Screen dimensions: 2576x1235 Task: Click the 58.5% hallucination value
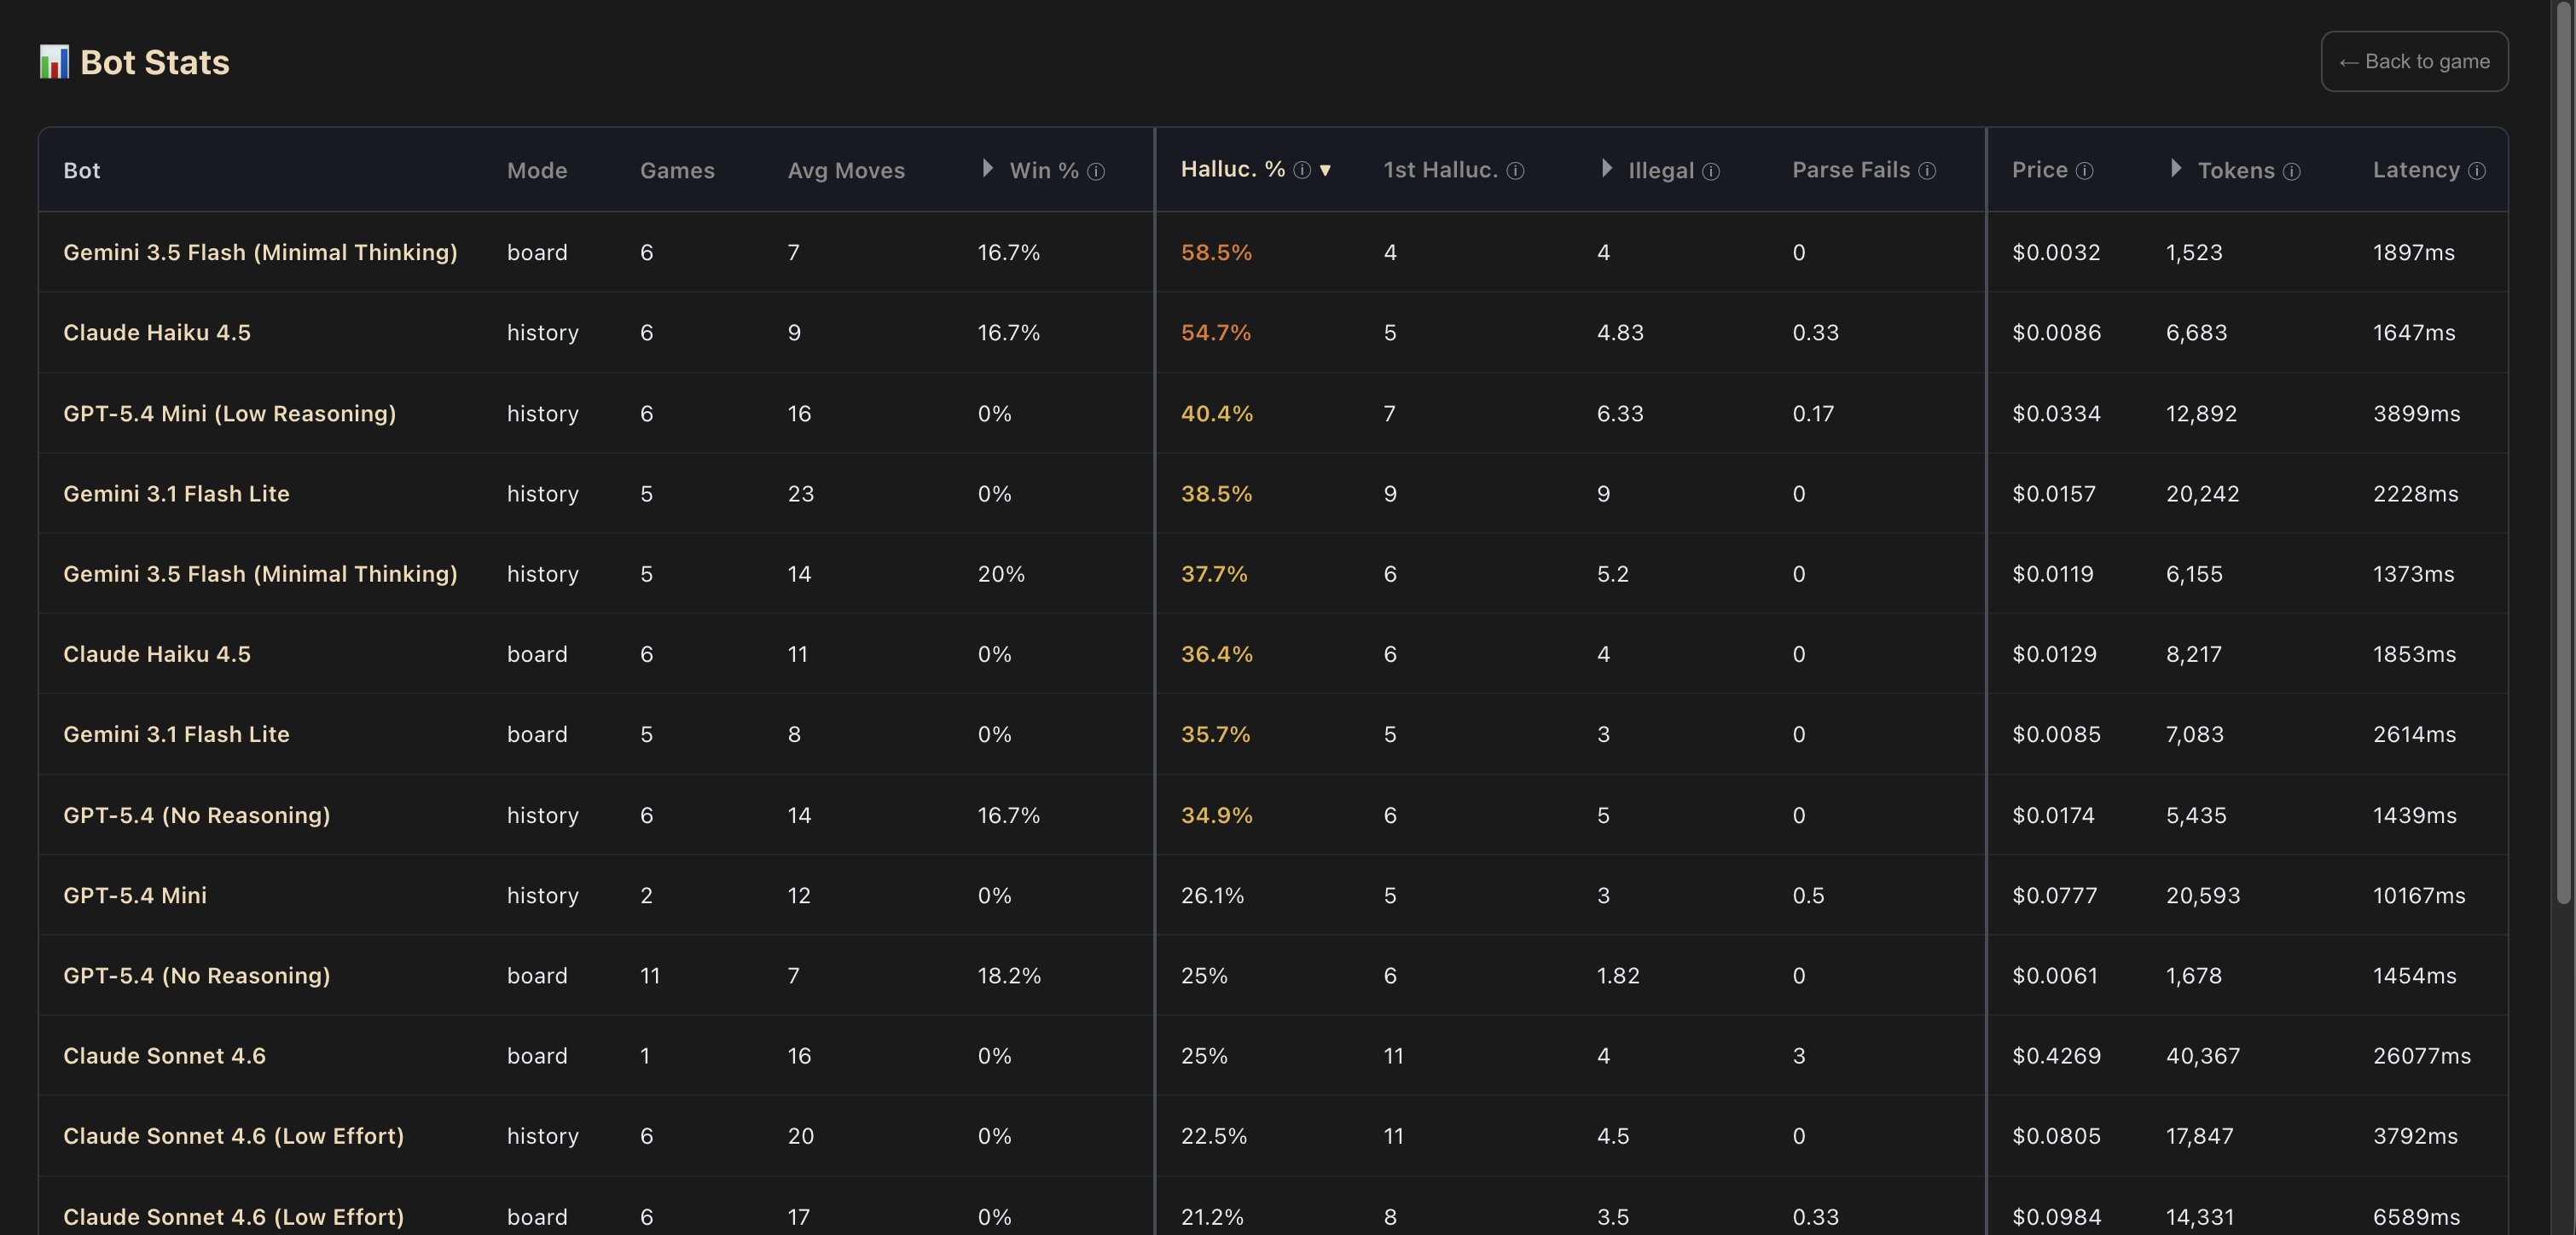point(1216,252)
